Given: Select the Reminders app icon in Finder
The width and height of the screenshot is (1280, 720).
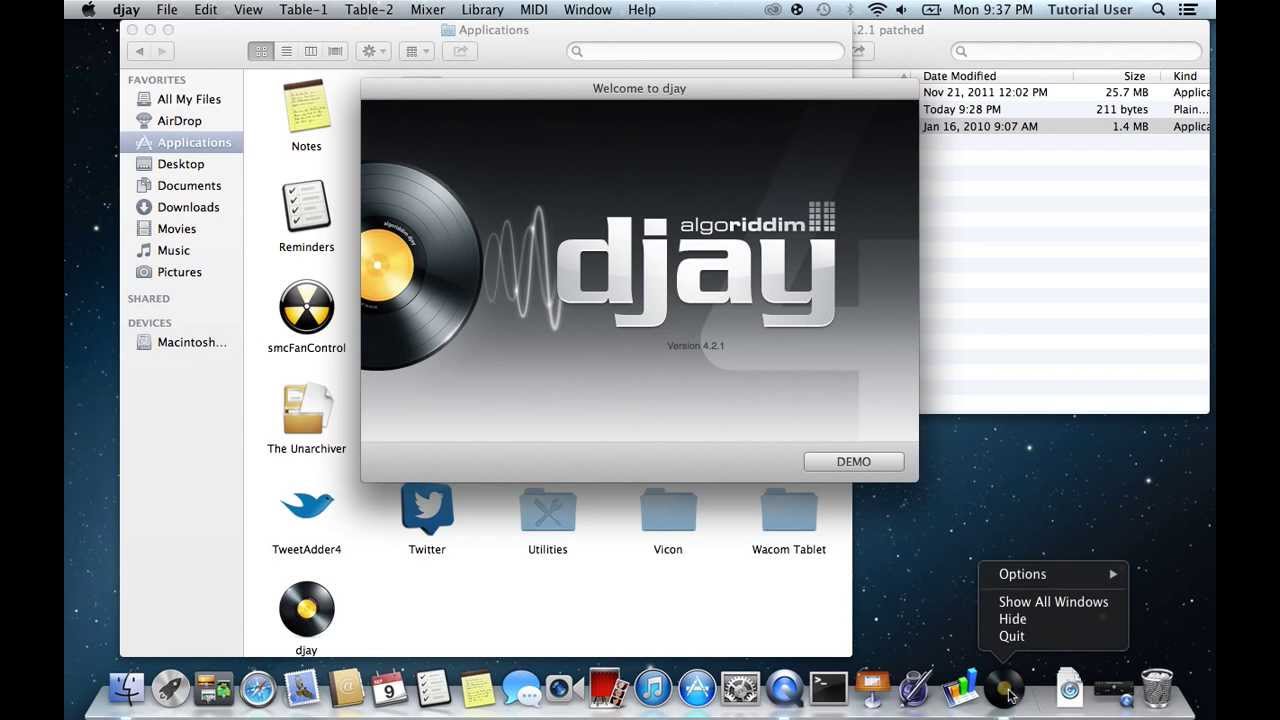Looking at the screenshot, I should click(x=306, y=207).
